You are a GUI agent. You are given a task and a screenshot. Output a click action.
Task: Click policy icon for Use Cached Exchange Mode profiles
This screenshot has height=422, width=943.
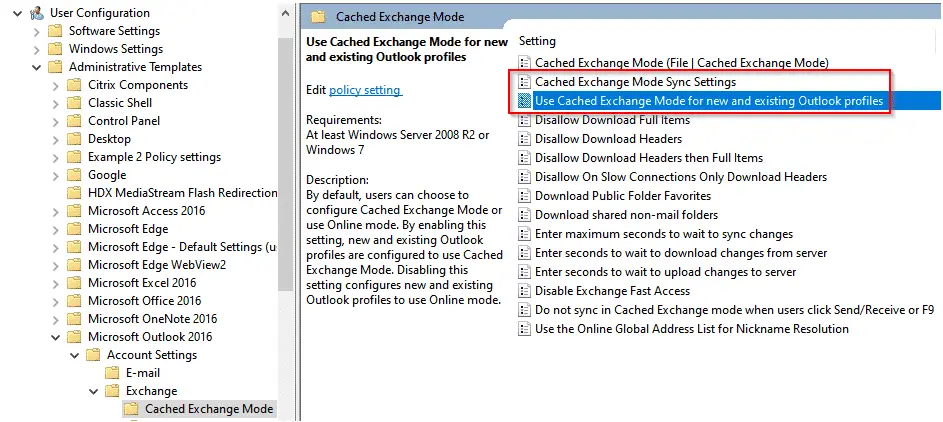click(525, 100)
